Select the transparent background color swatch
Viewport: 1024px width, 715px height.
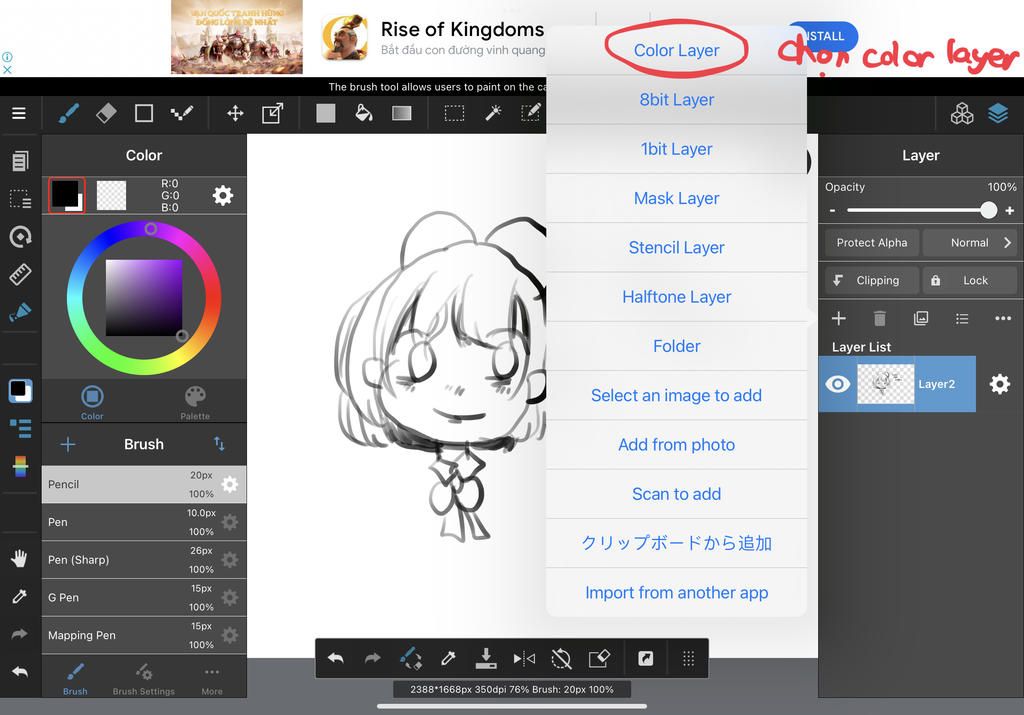point(111,195)
